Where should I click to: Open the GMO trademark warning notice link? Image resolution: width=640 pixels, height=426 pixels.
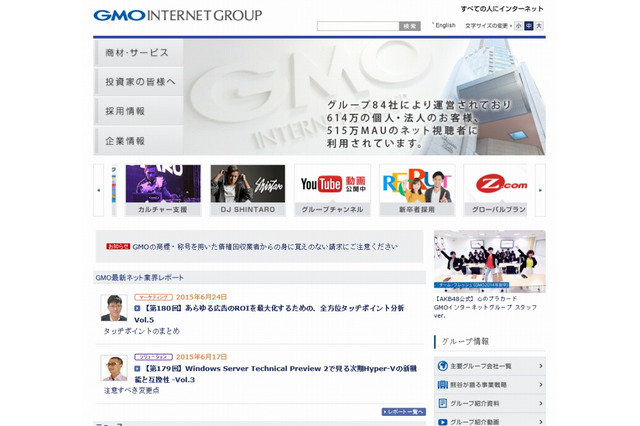265,246
